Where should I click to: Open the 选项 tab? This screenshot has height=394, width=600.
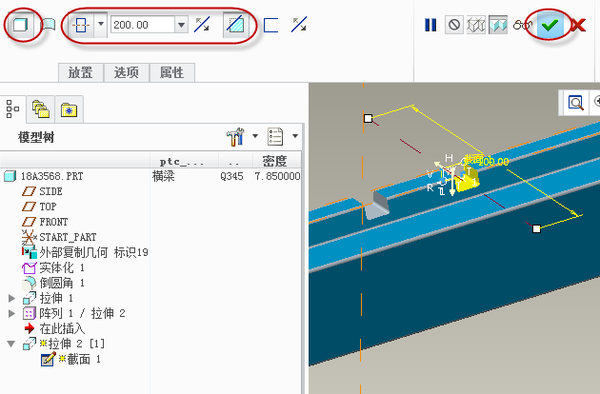pos(126,72)
